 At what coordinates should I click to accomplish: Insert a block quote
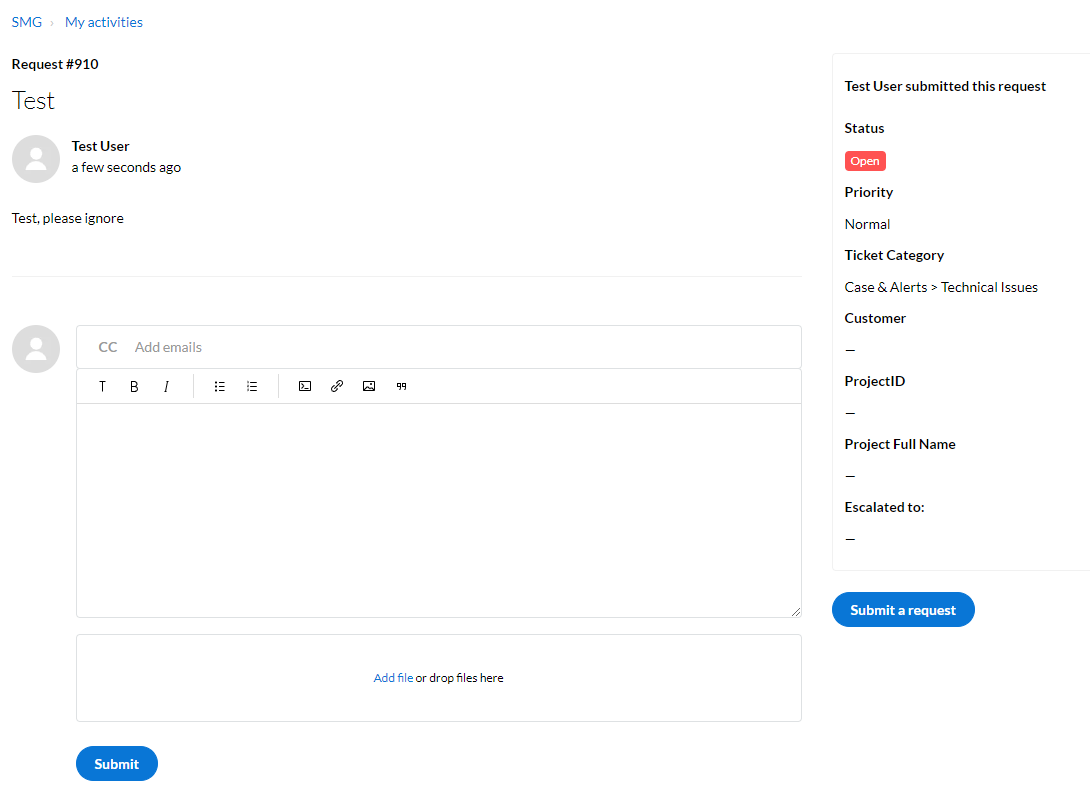(401, 387)
